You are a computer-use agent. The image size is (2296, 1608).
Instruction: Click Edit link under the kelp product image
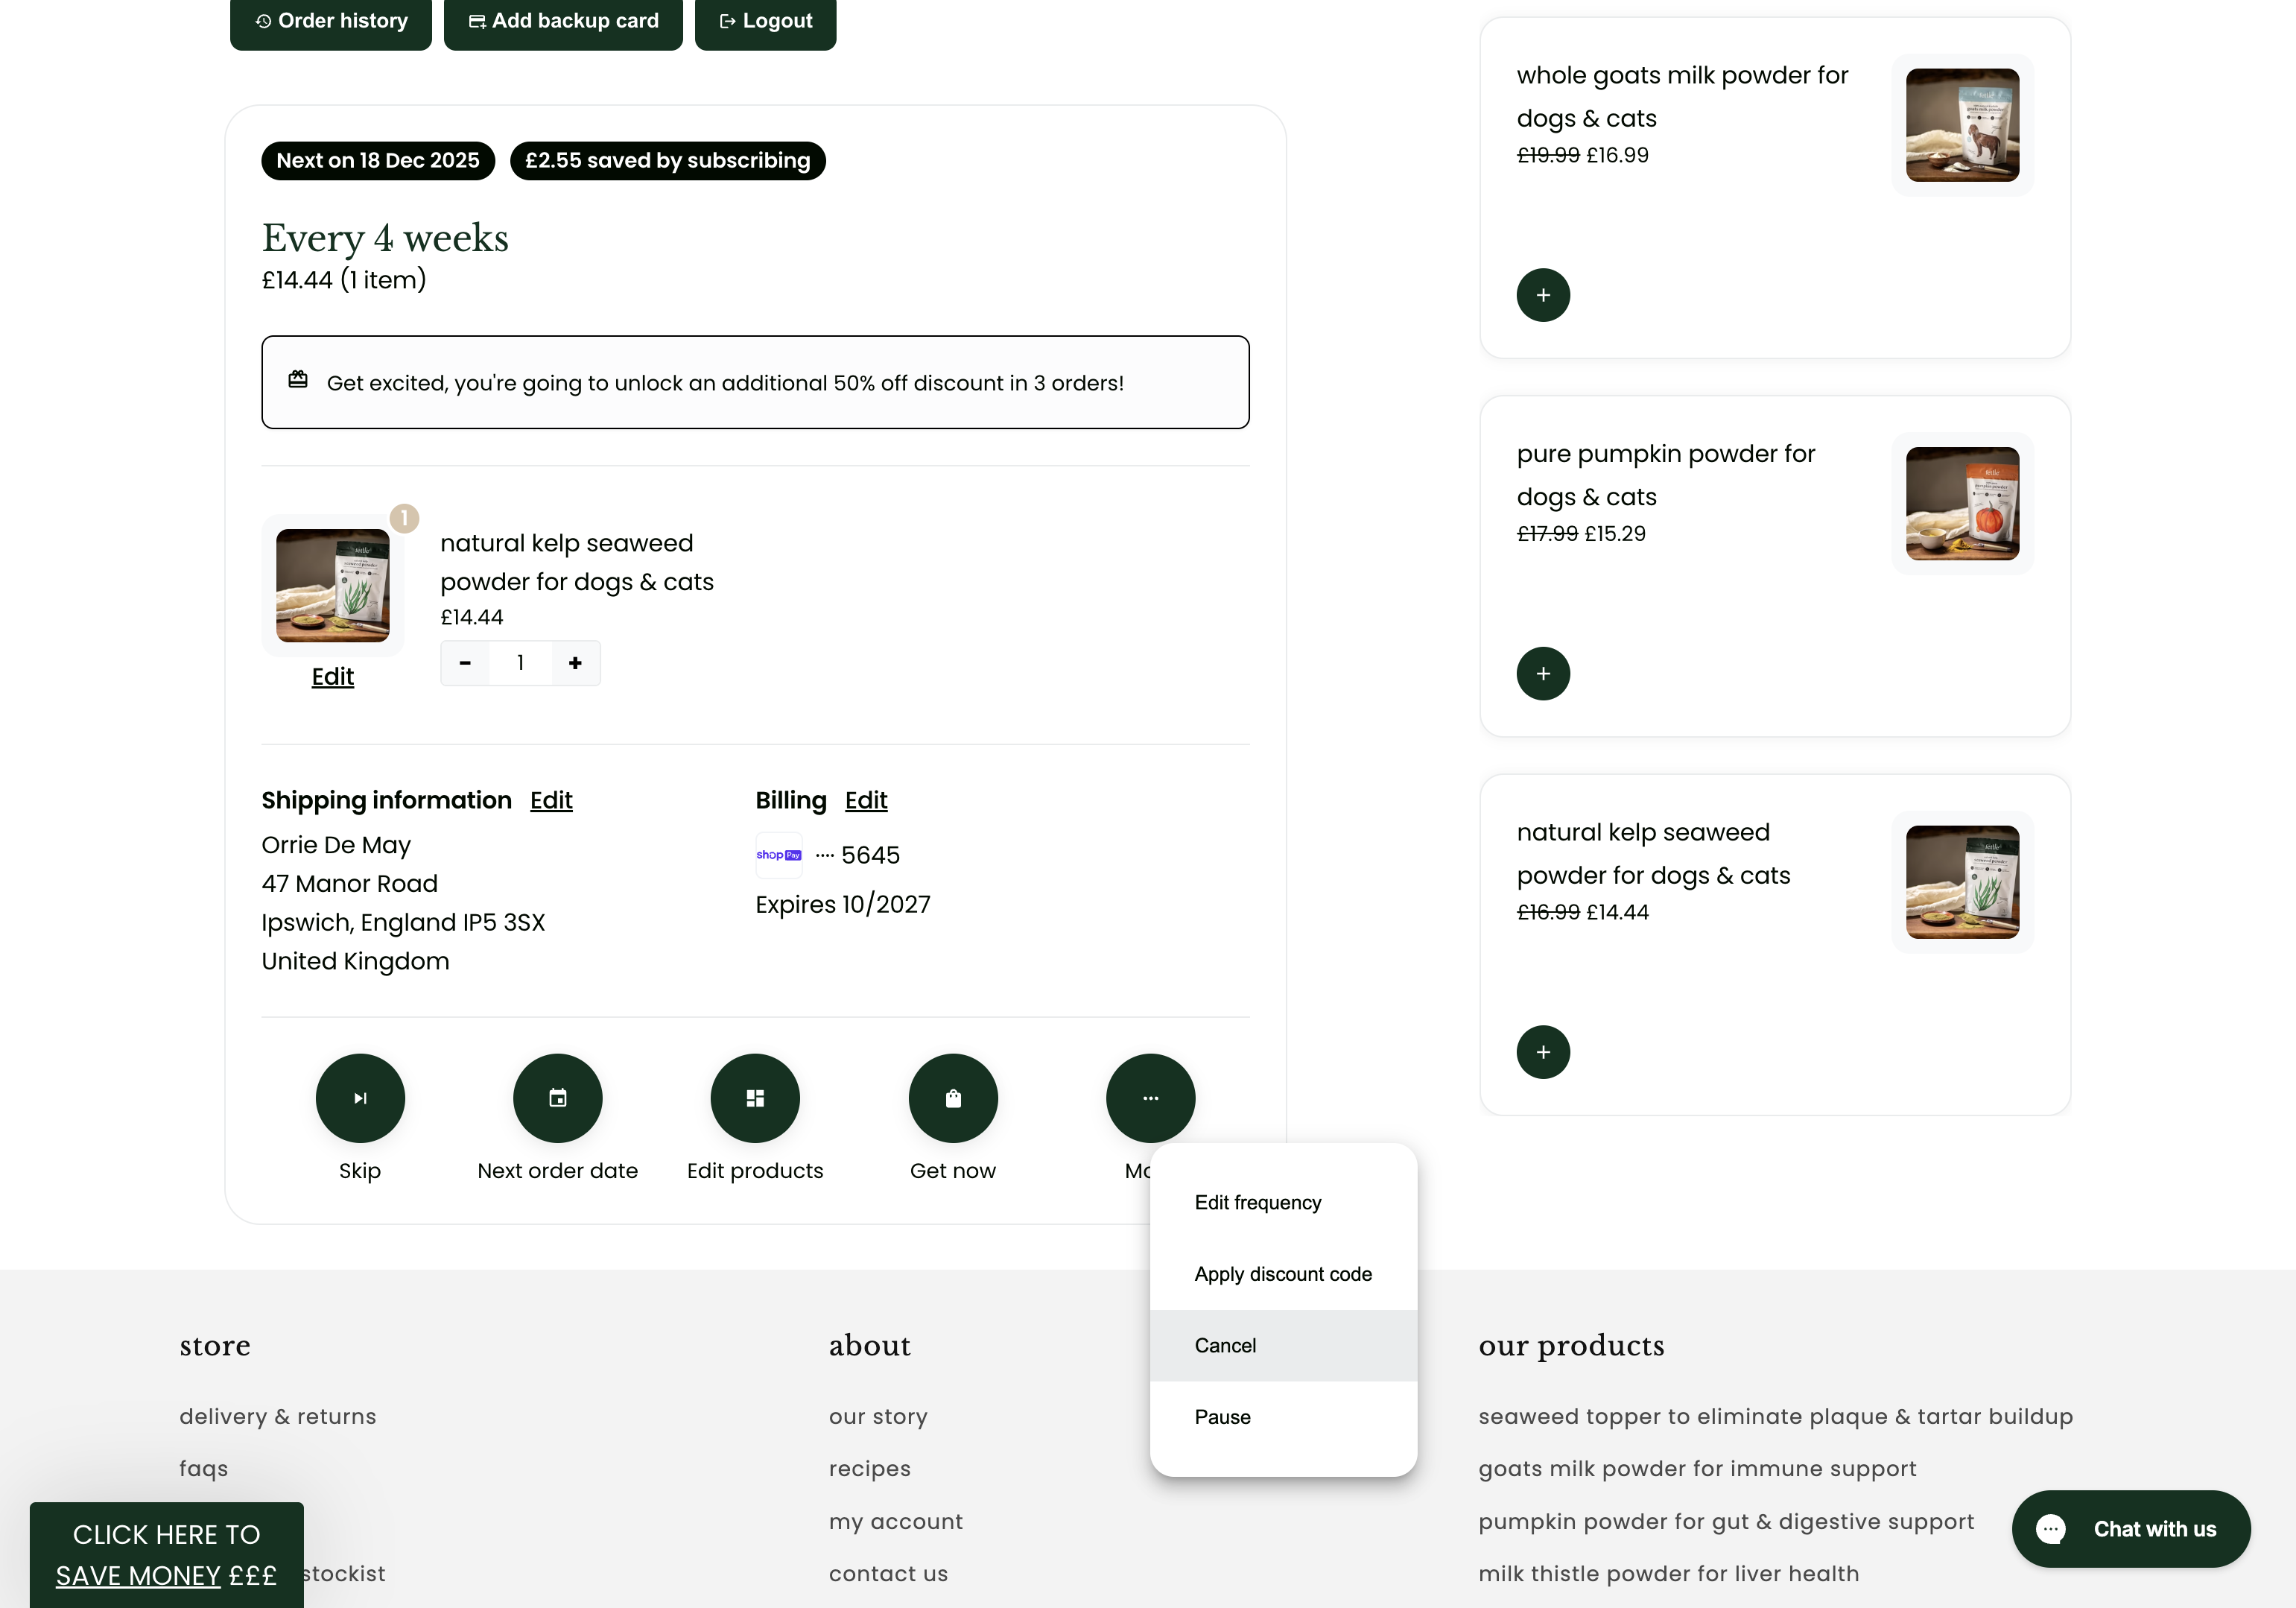pos(333,677)
